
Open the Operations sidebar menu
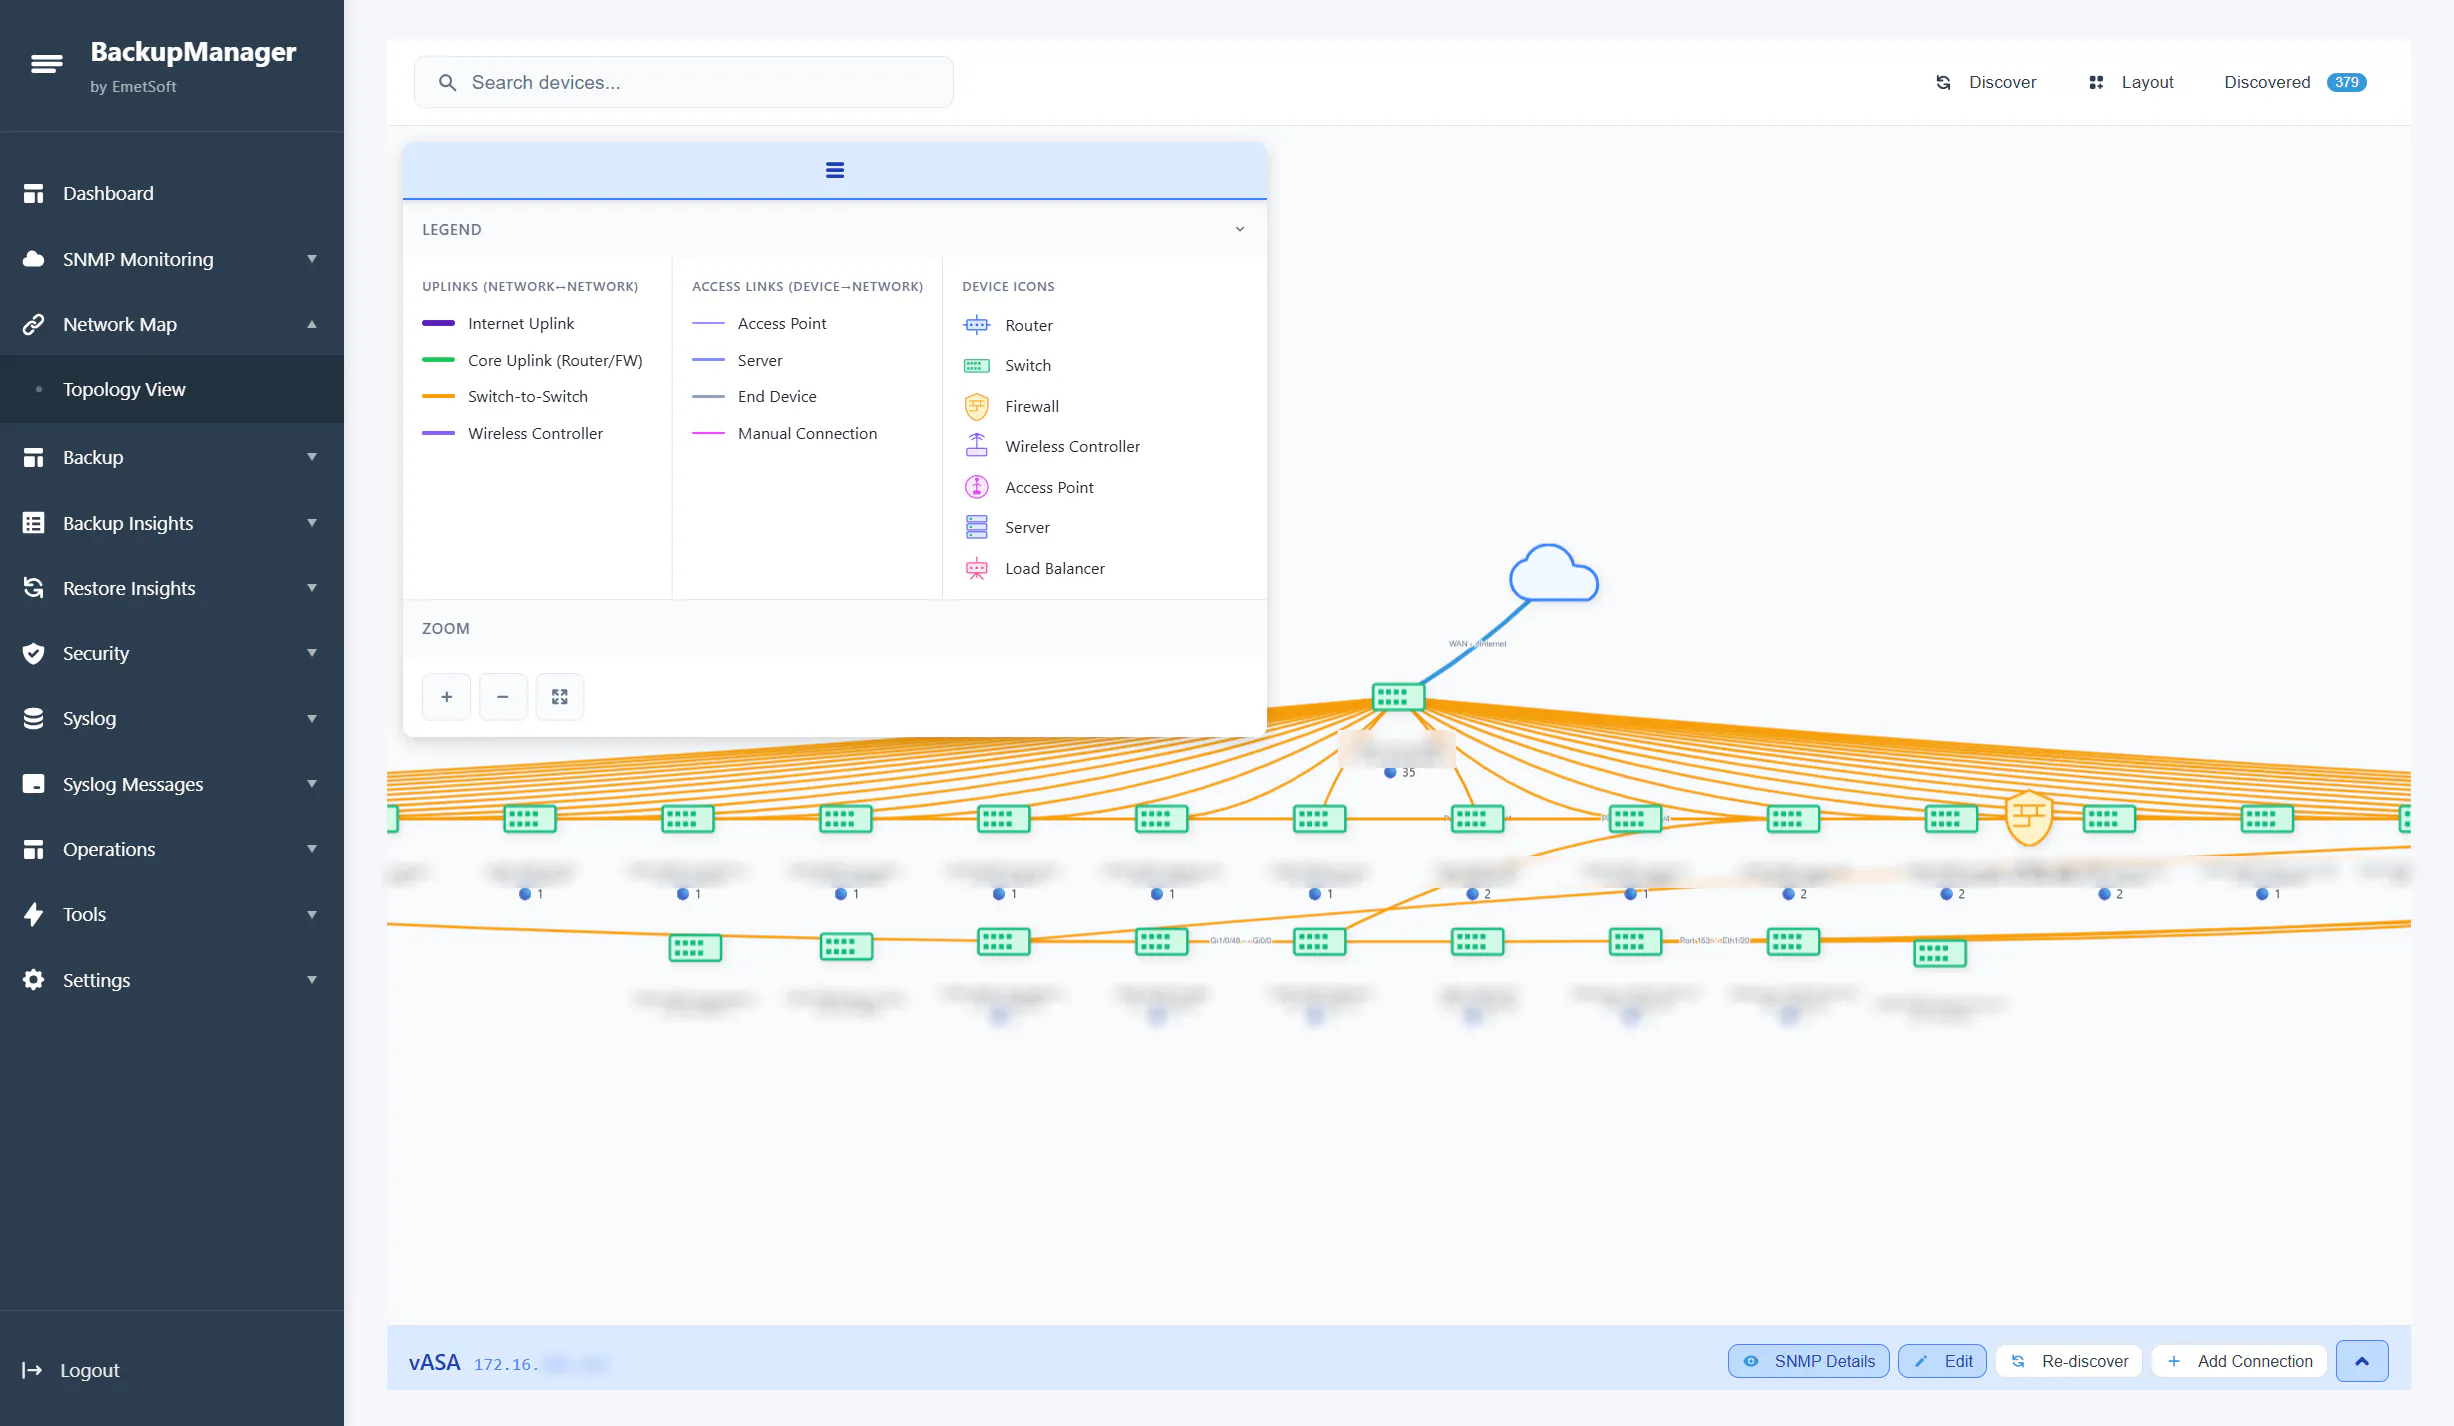pos(172,849)
